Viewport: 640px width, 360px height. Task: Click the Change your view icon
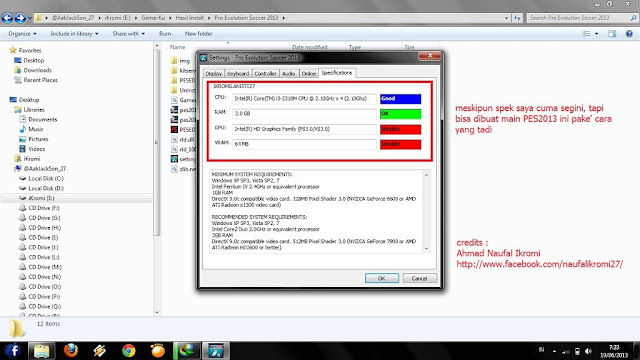click(587, 34)
